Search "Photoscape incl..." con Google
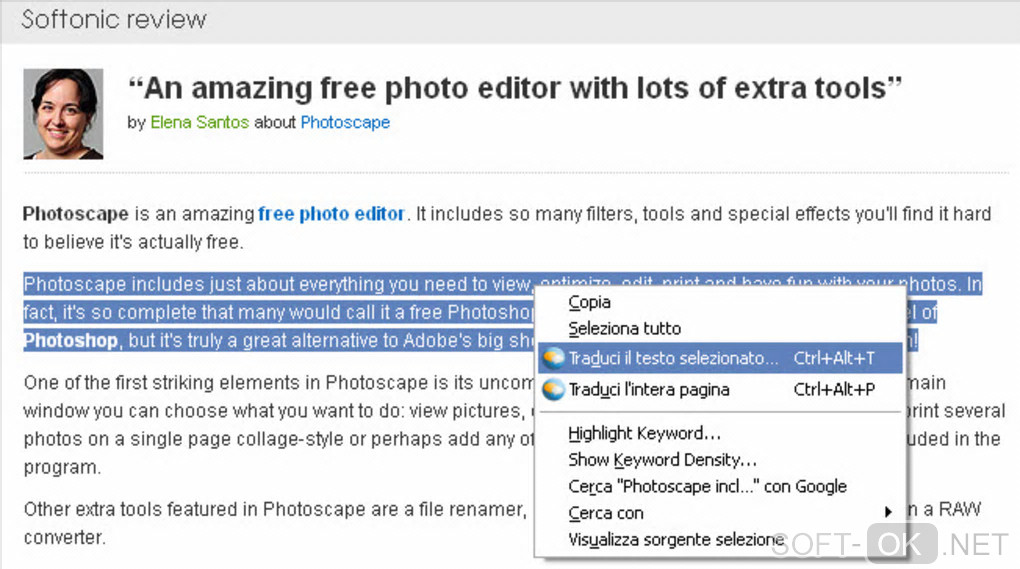This screenshot has height=569, width=1020. coord(707,487)
